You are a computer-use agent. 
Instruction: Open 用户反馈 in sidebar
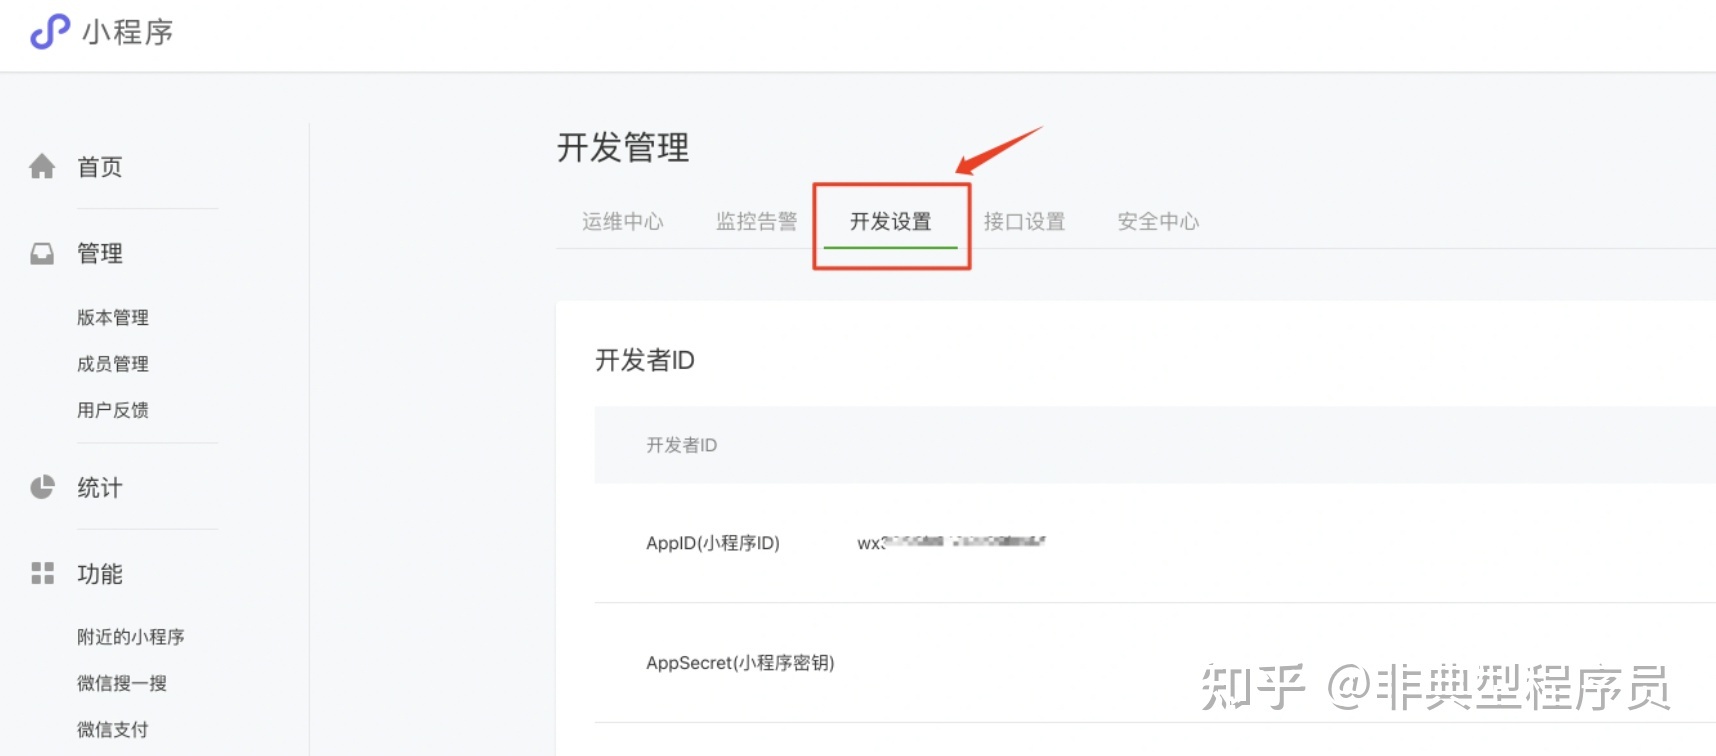click(x=113, y=409)
